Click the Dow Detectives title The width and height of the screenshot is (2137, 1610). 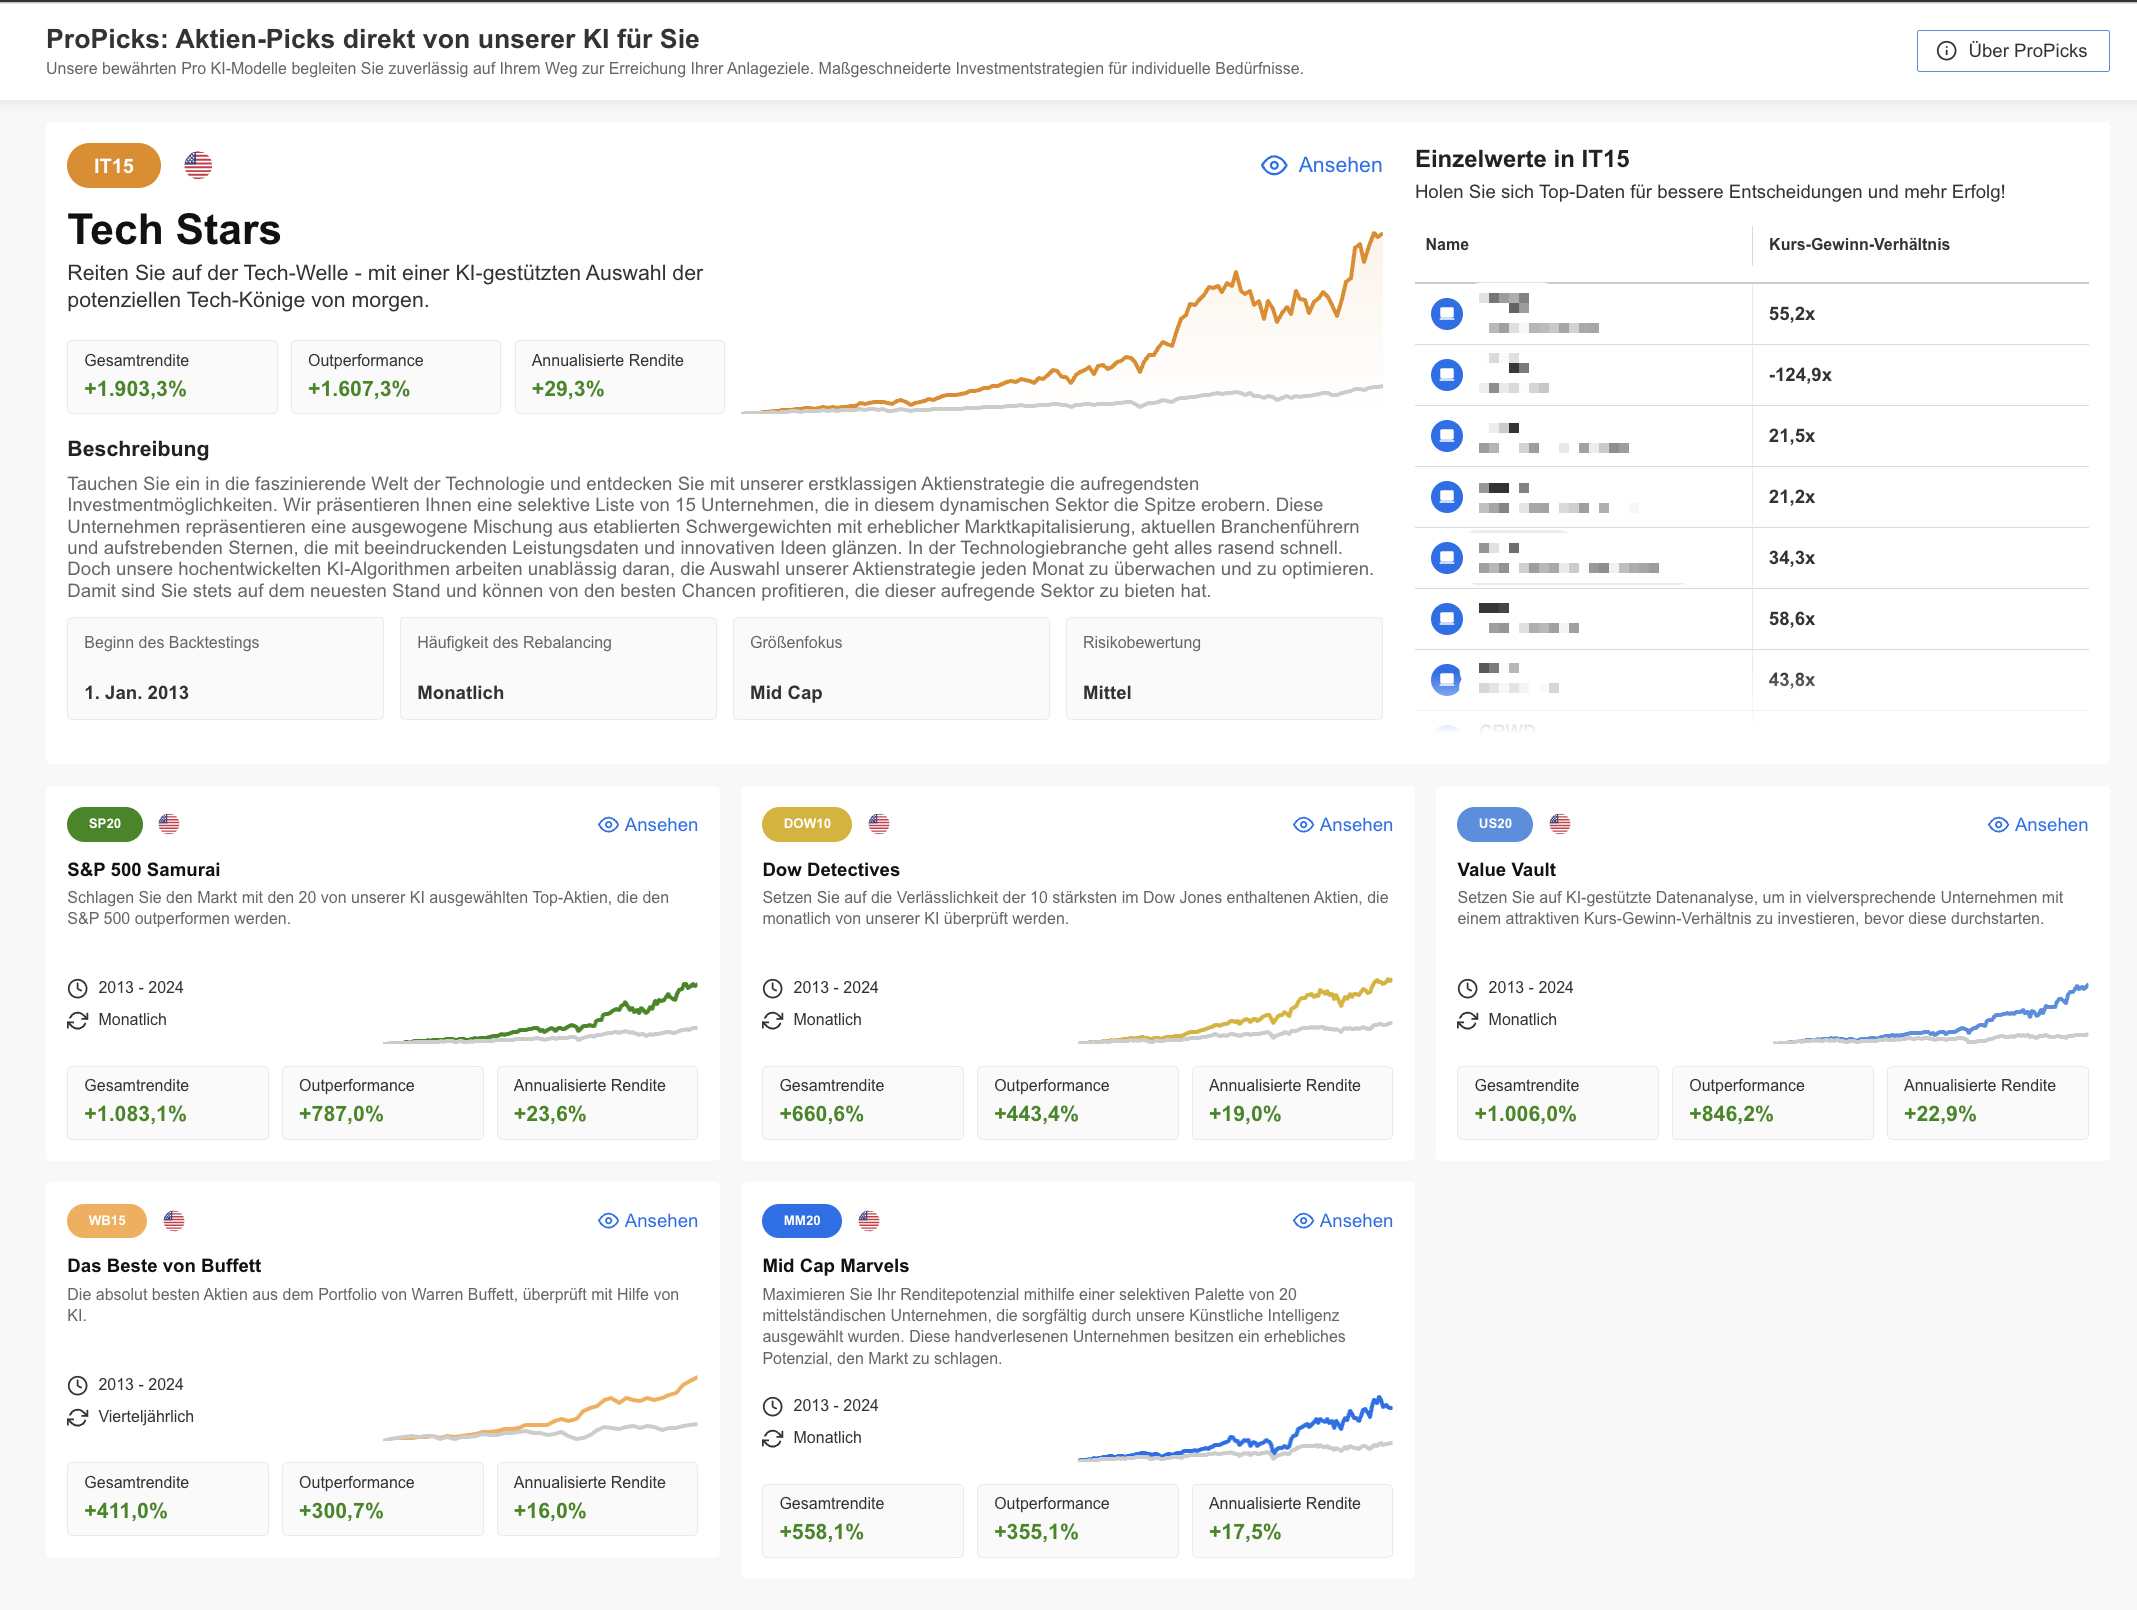pyautogui.click(x=831, y=870)
